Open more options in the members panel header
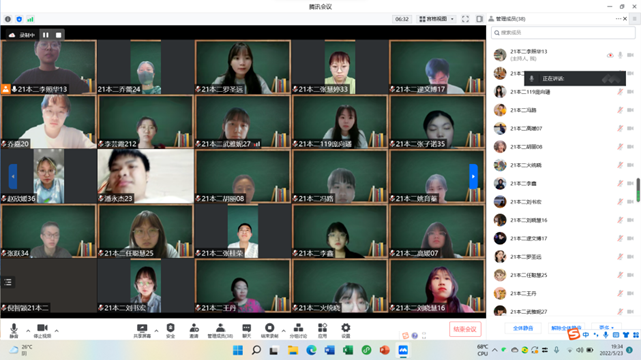641x360 pixels. coord(618,19)
